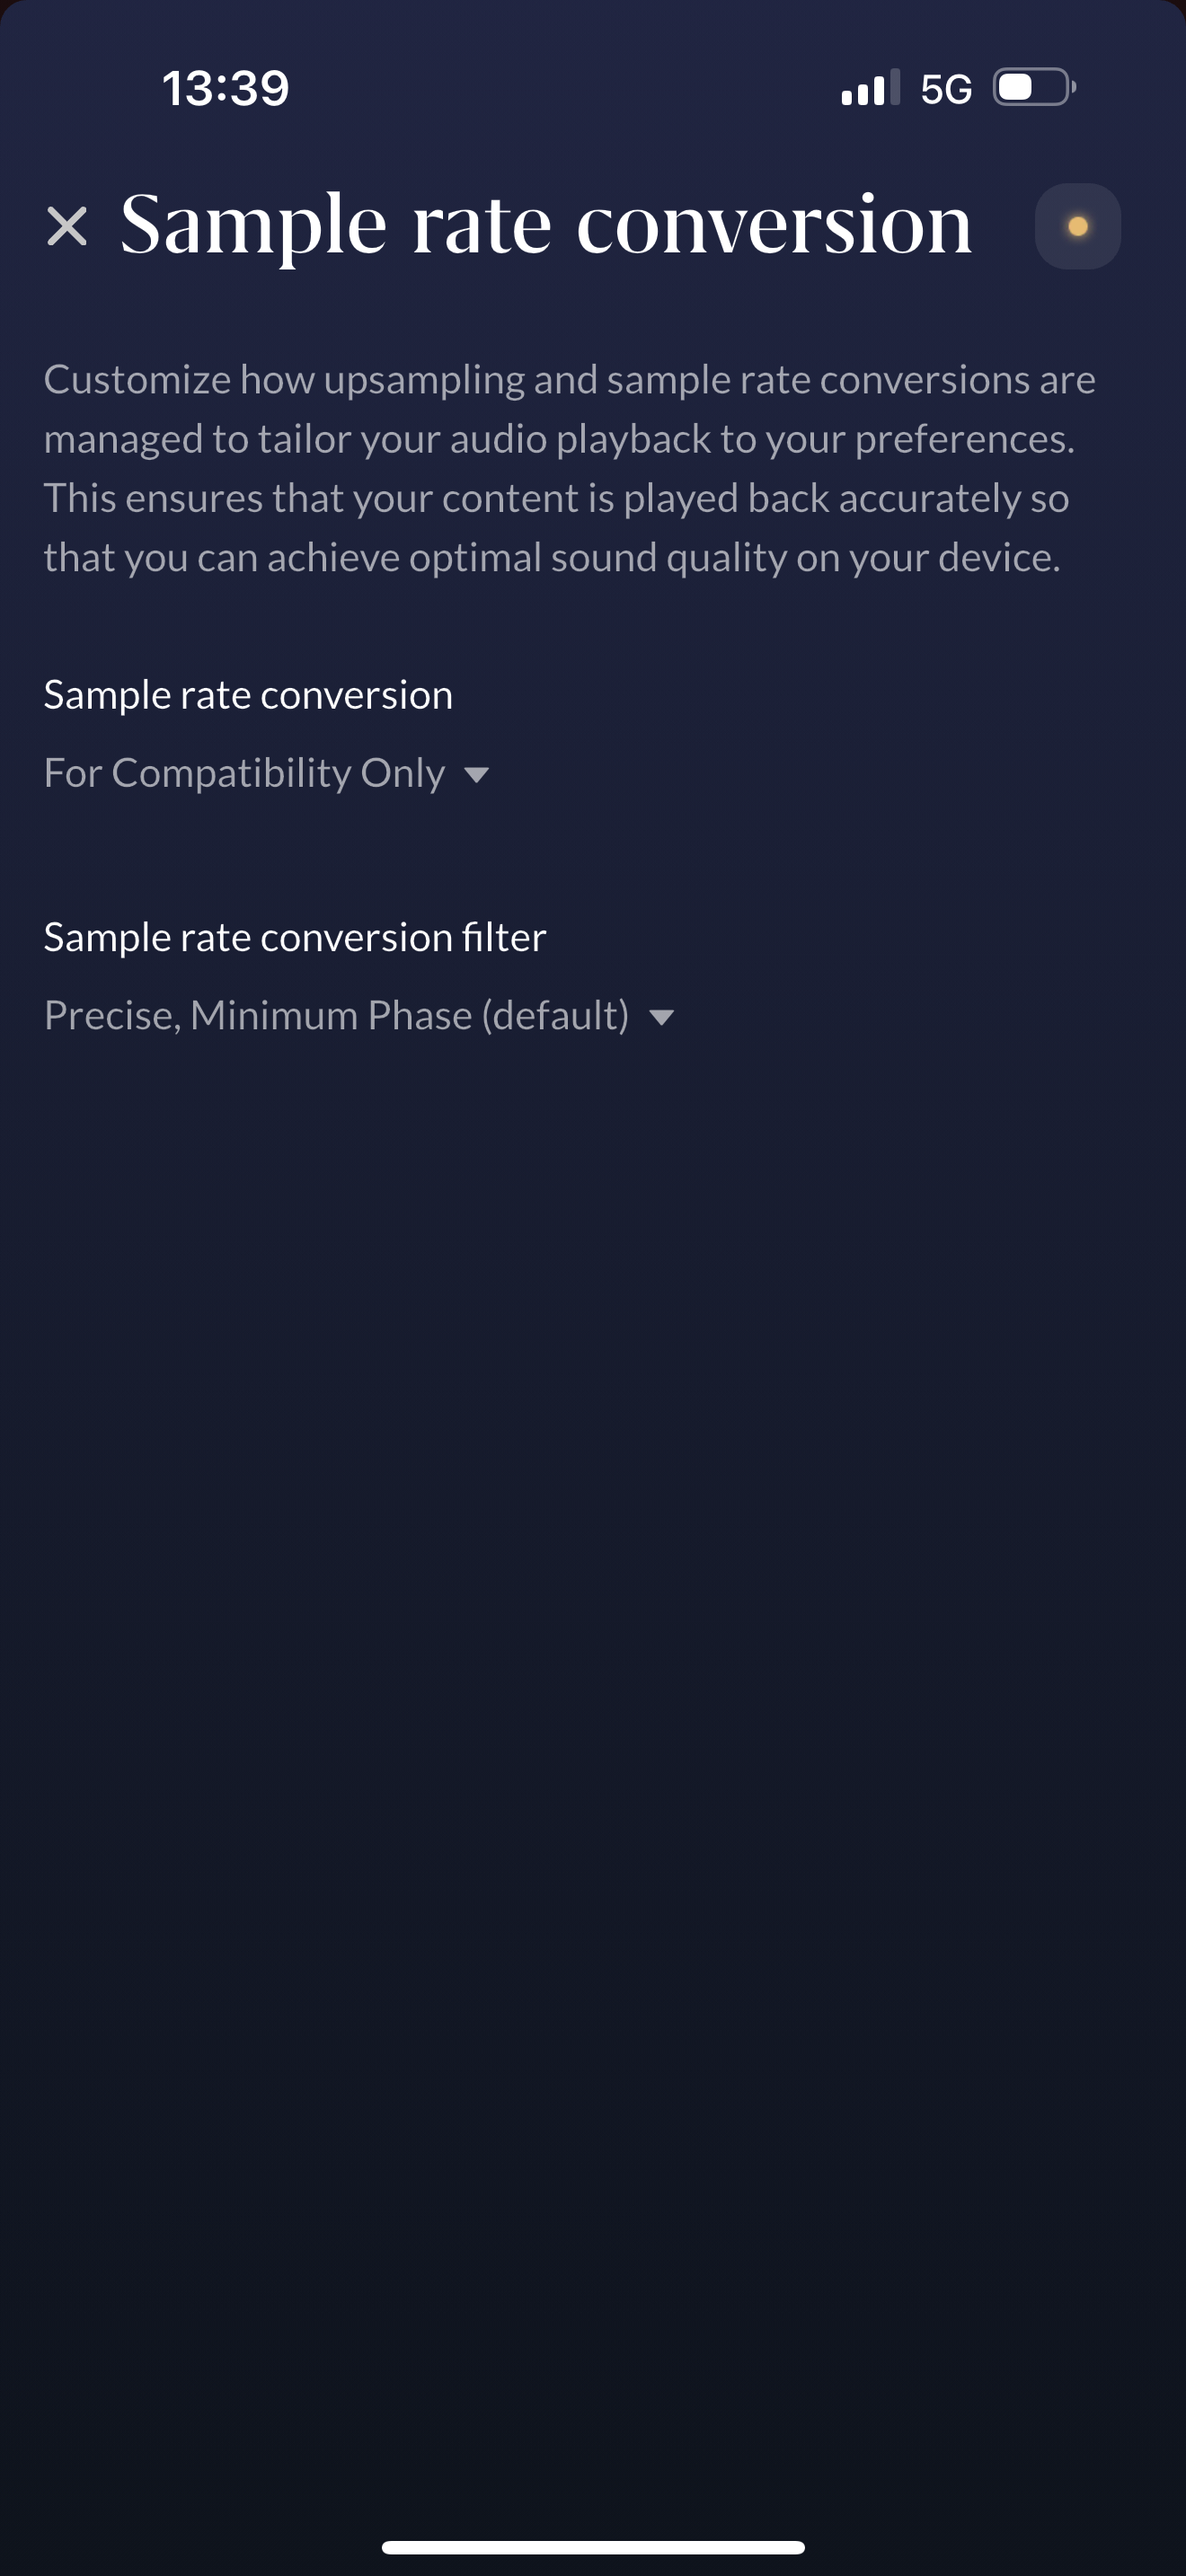Tap the 5G network indicator
The image size is (1186, 2576).
tap(946, 89)
